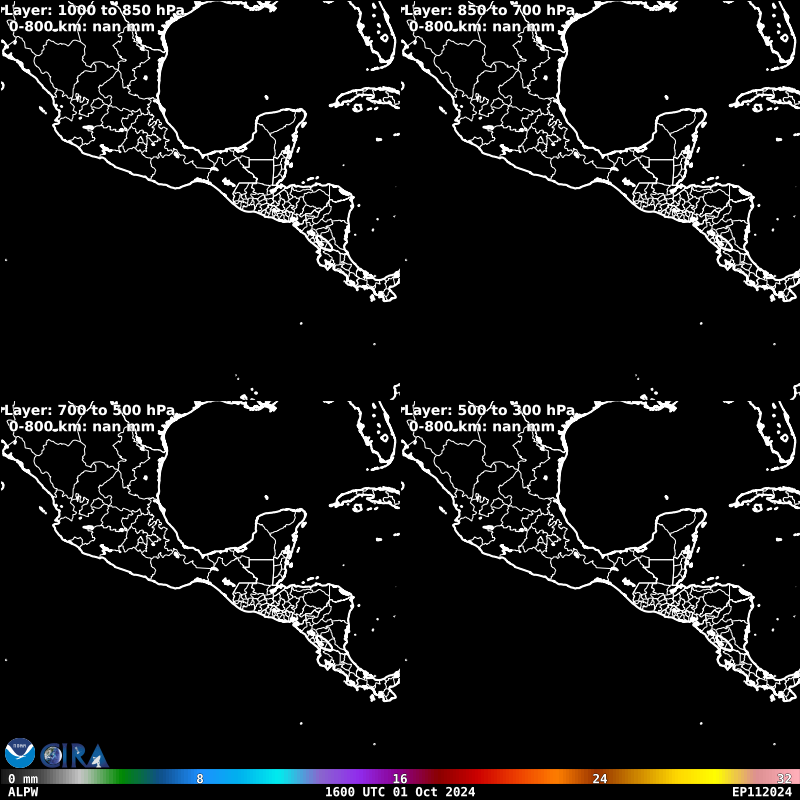Viewport: 800px width, 800px height.
Task: Select the 'Layer: 500 to 300 hPa' title
Action: point(489,410)
